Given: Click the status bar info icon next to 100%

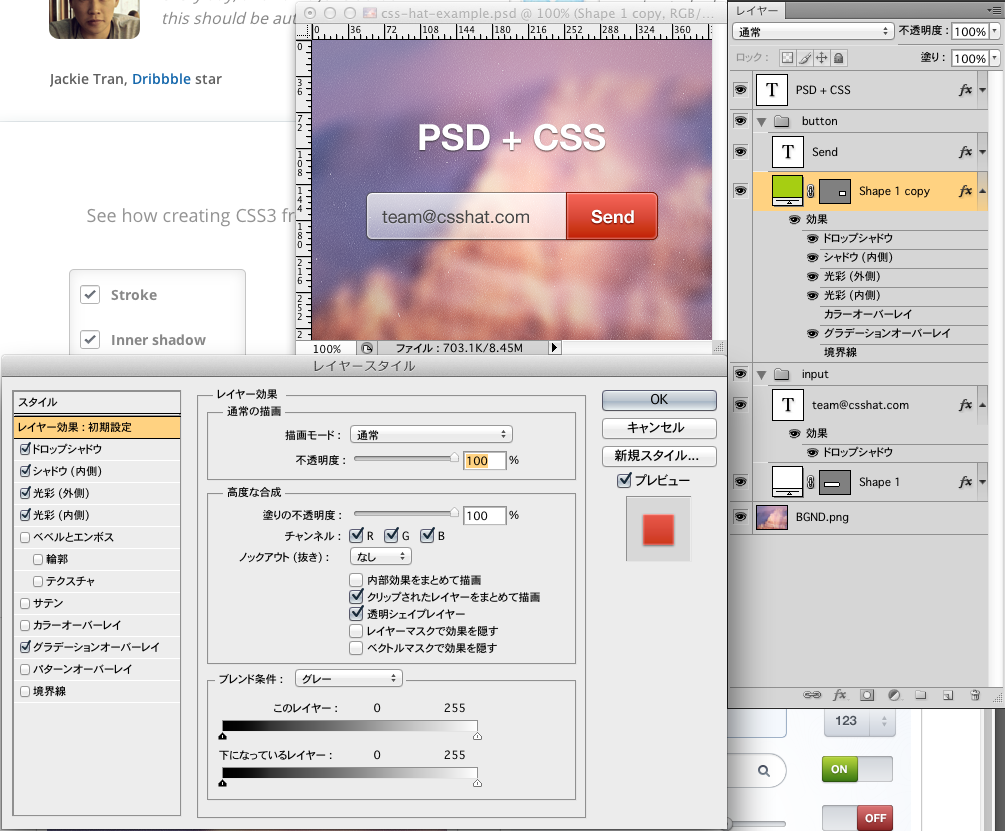Looking at the screenshot, I should tap(367, 348).
